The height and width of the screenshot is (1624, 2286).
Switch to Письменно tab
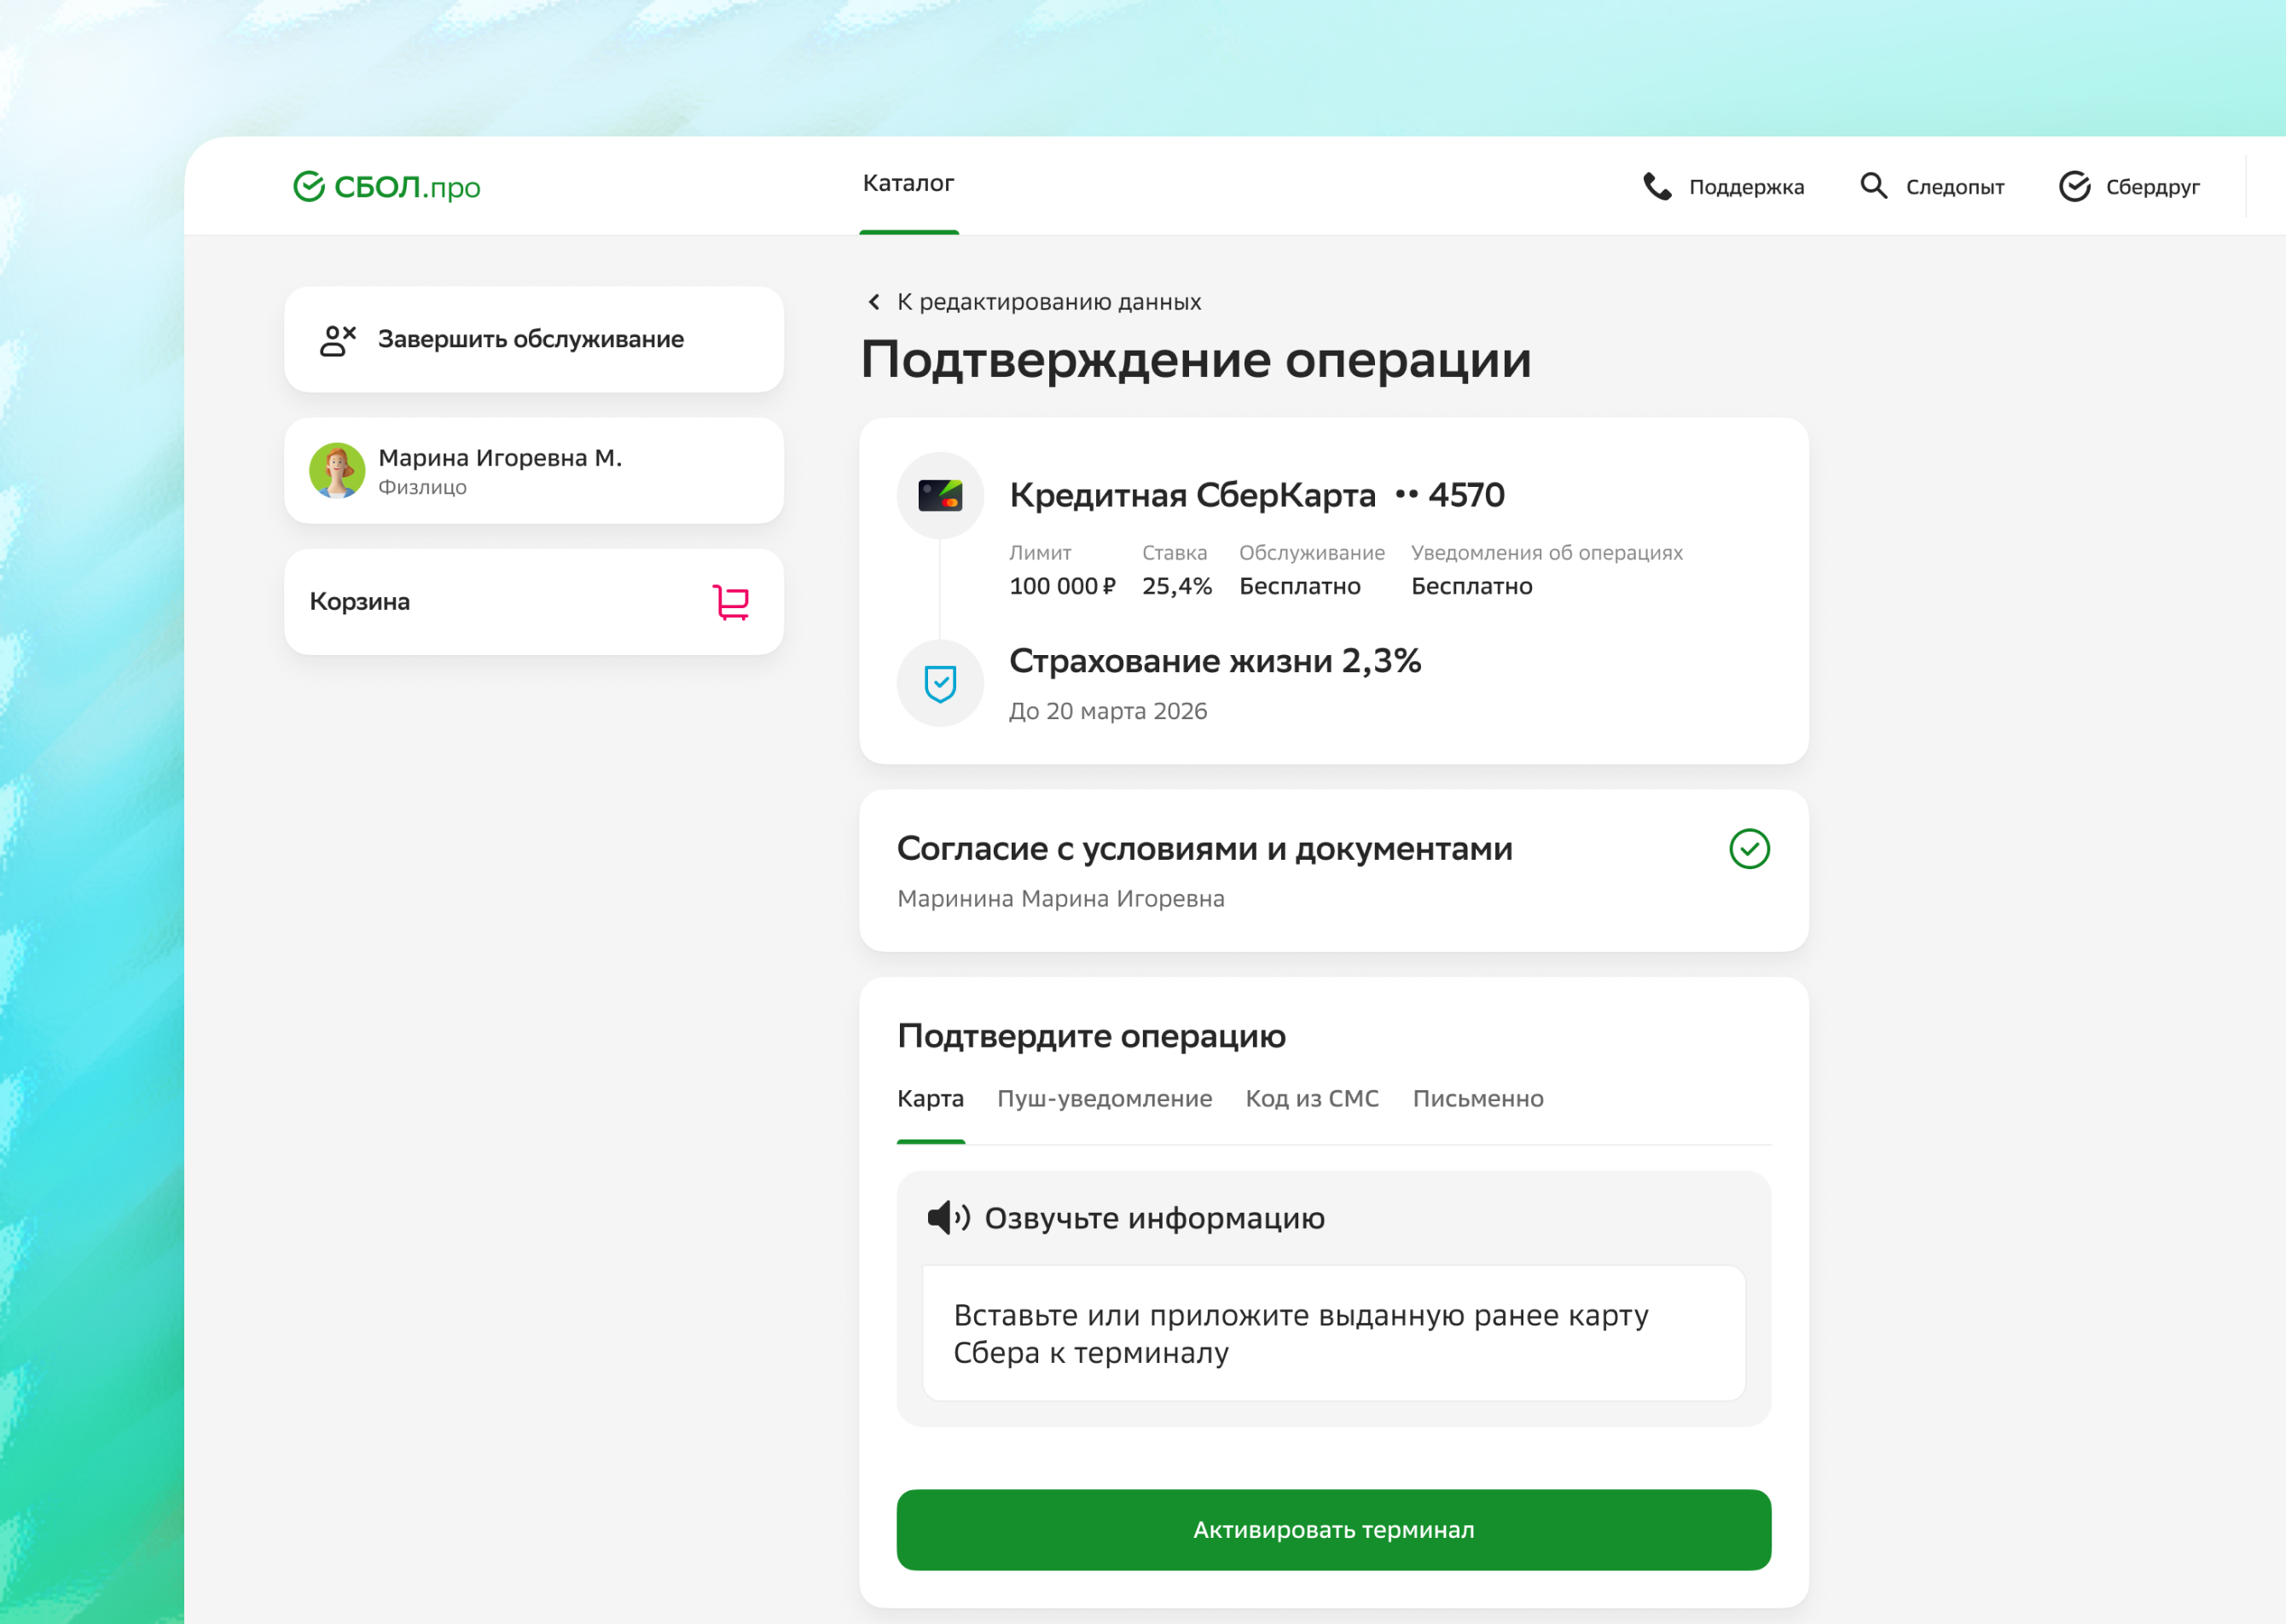[x=1478, y=1099]
